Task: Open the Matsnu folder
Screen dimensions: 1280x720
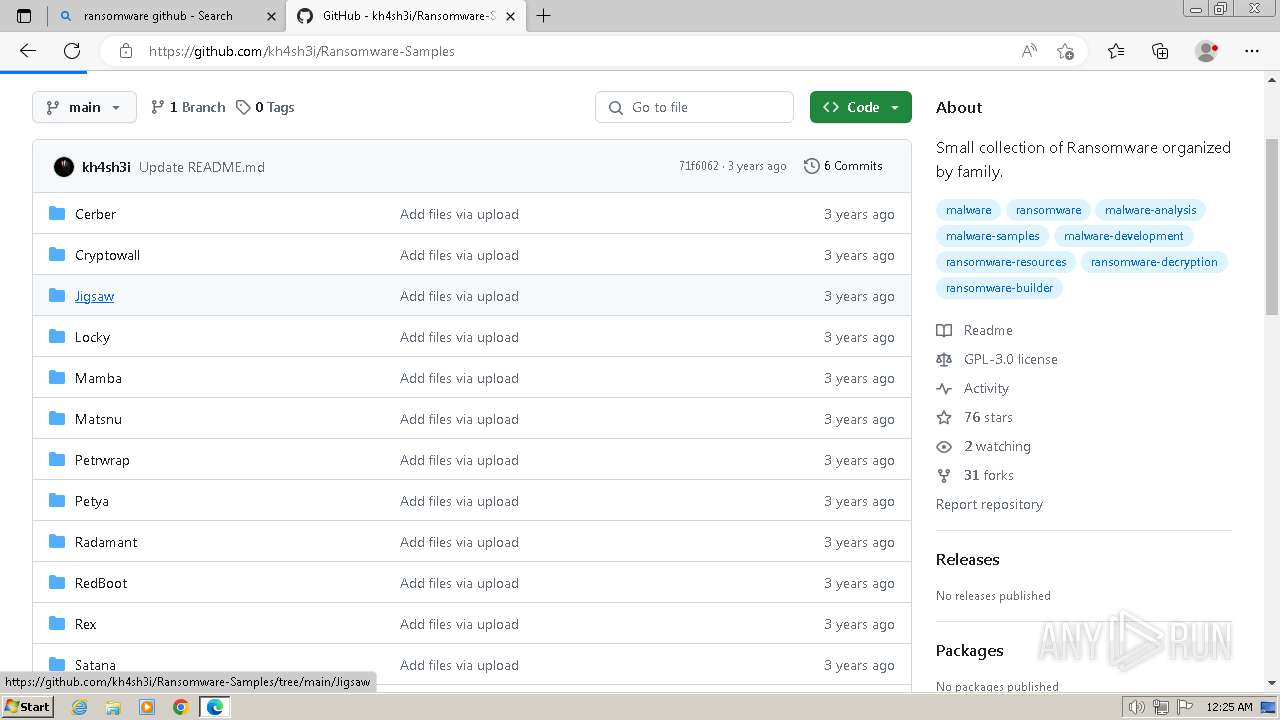Action: 98,419
